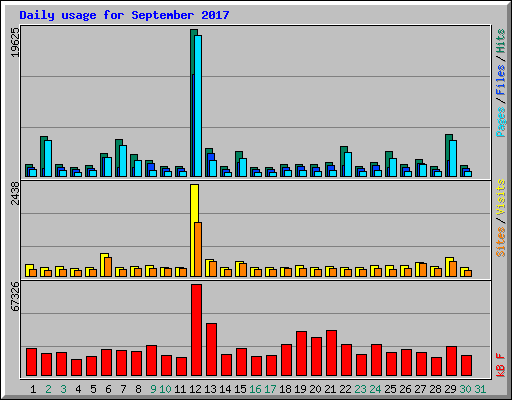Click the tallest cyan bar for day 12
The image size is (512, 400).
click(x=198, y=106)
